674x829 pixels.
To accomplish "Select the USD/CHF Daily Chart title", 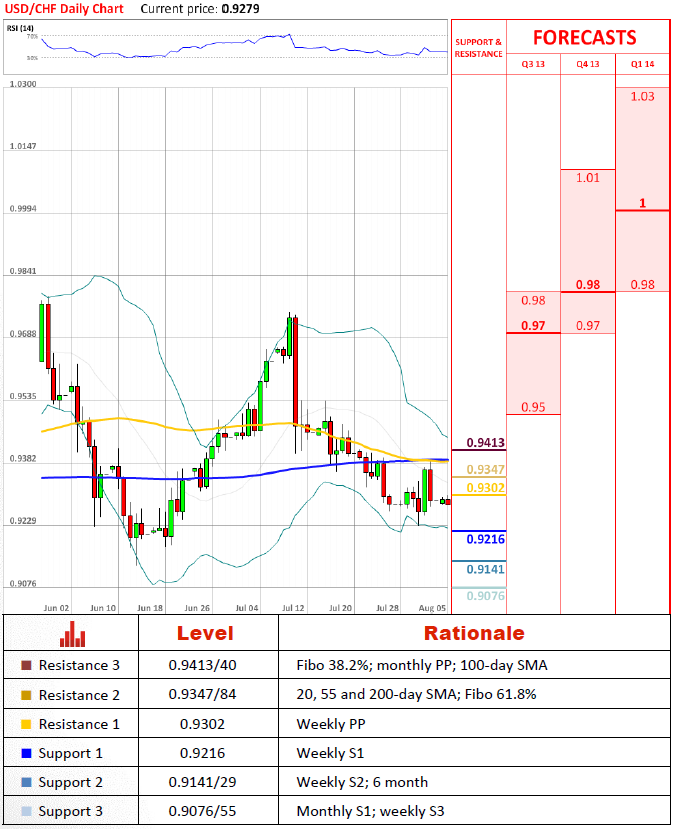I will 64,9.
